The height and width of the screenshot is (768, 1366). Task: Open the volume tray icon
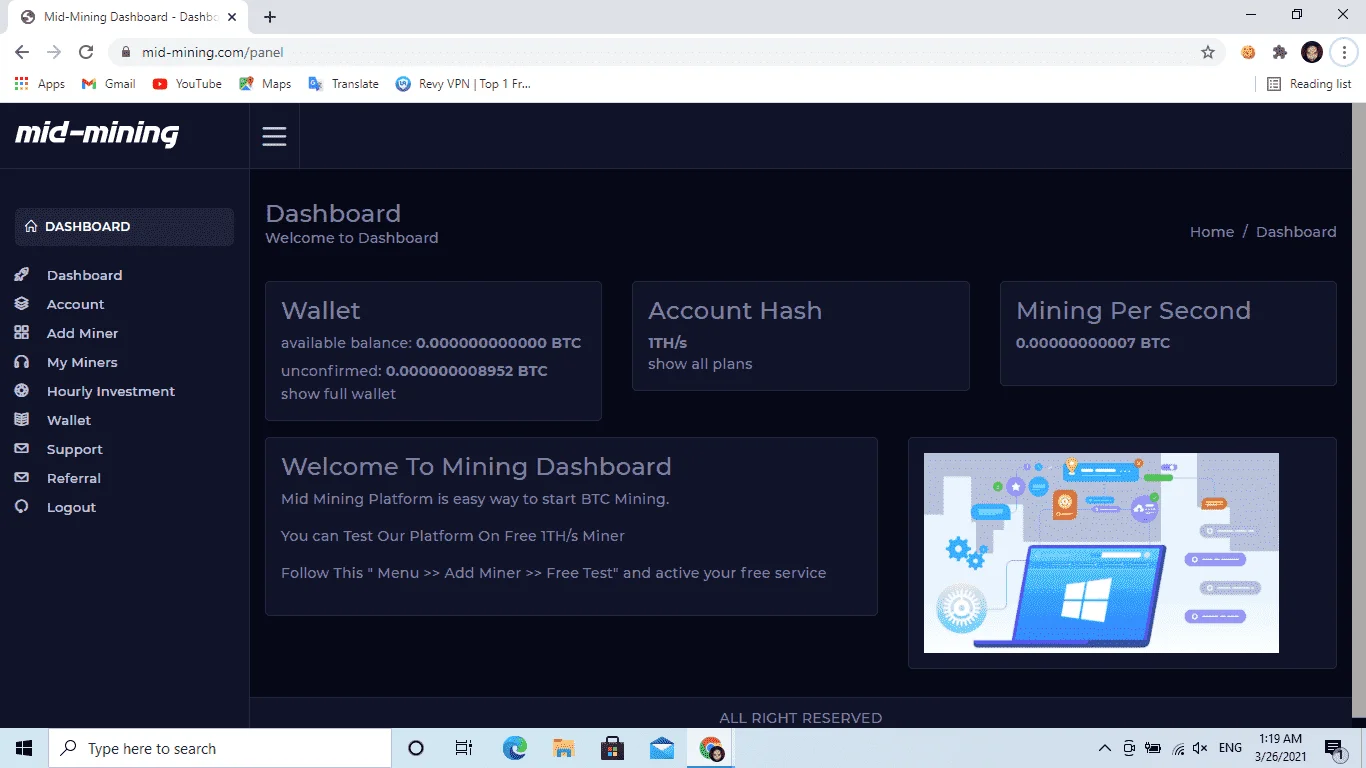1201,748
